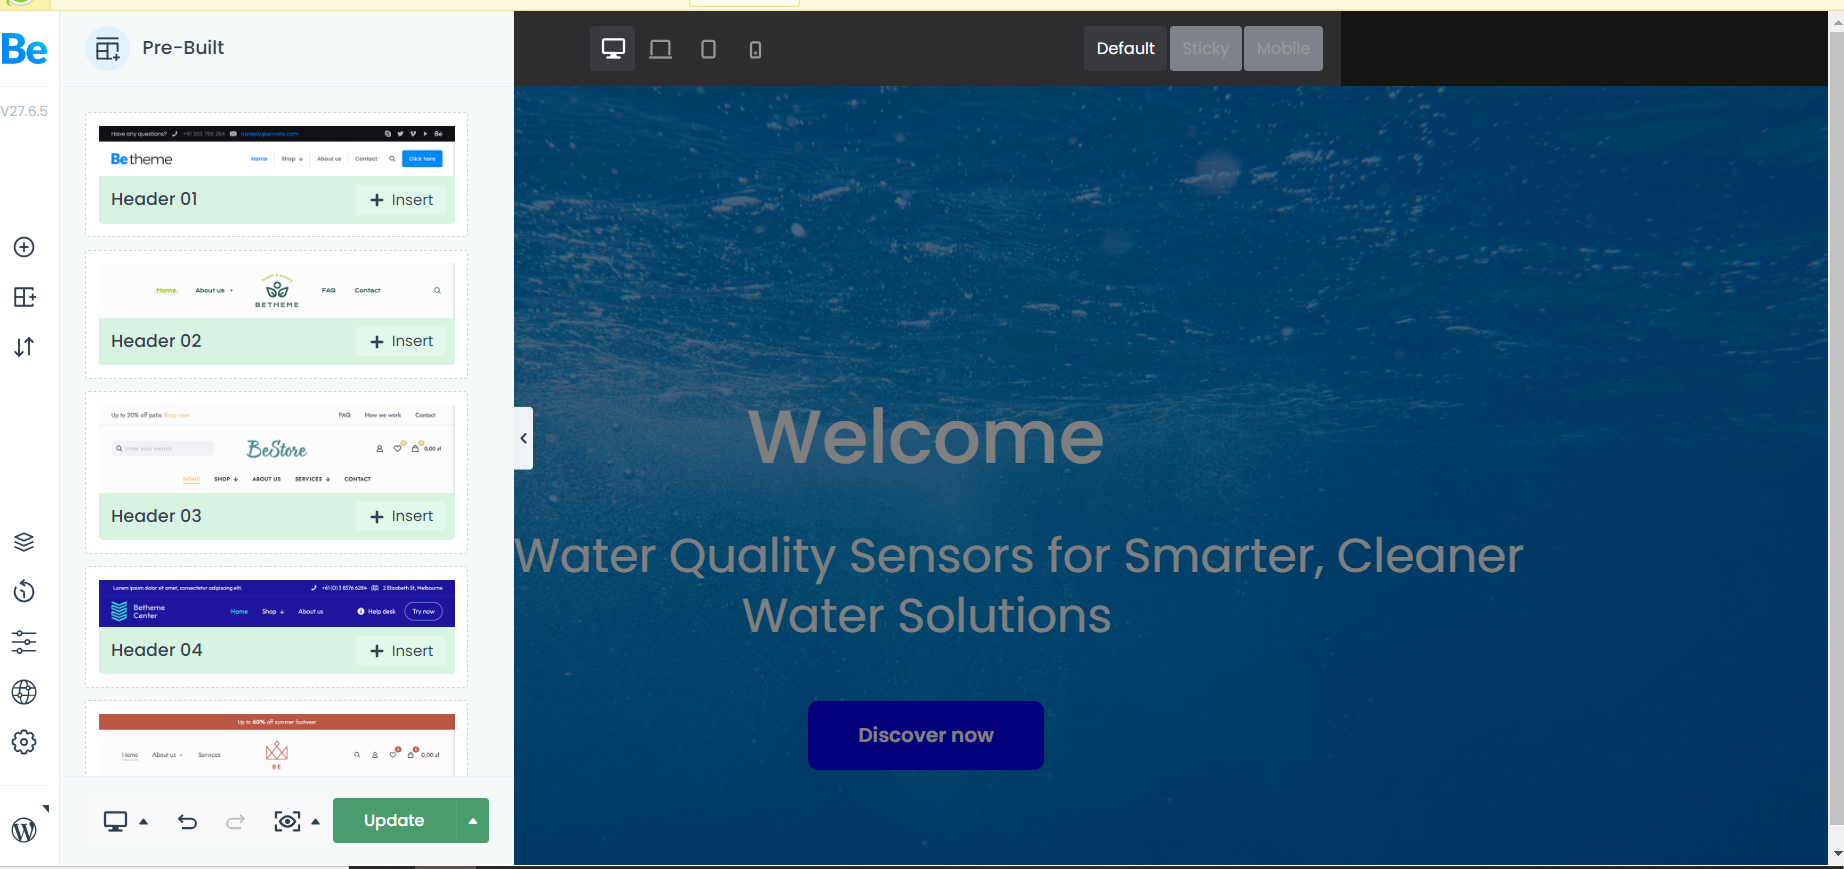The height and width of the screenshot is (869, 1844).
Task: Open the navigator layers icon
Action: [24, 542]
